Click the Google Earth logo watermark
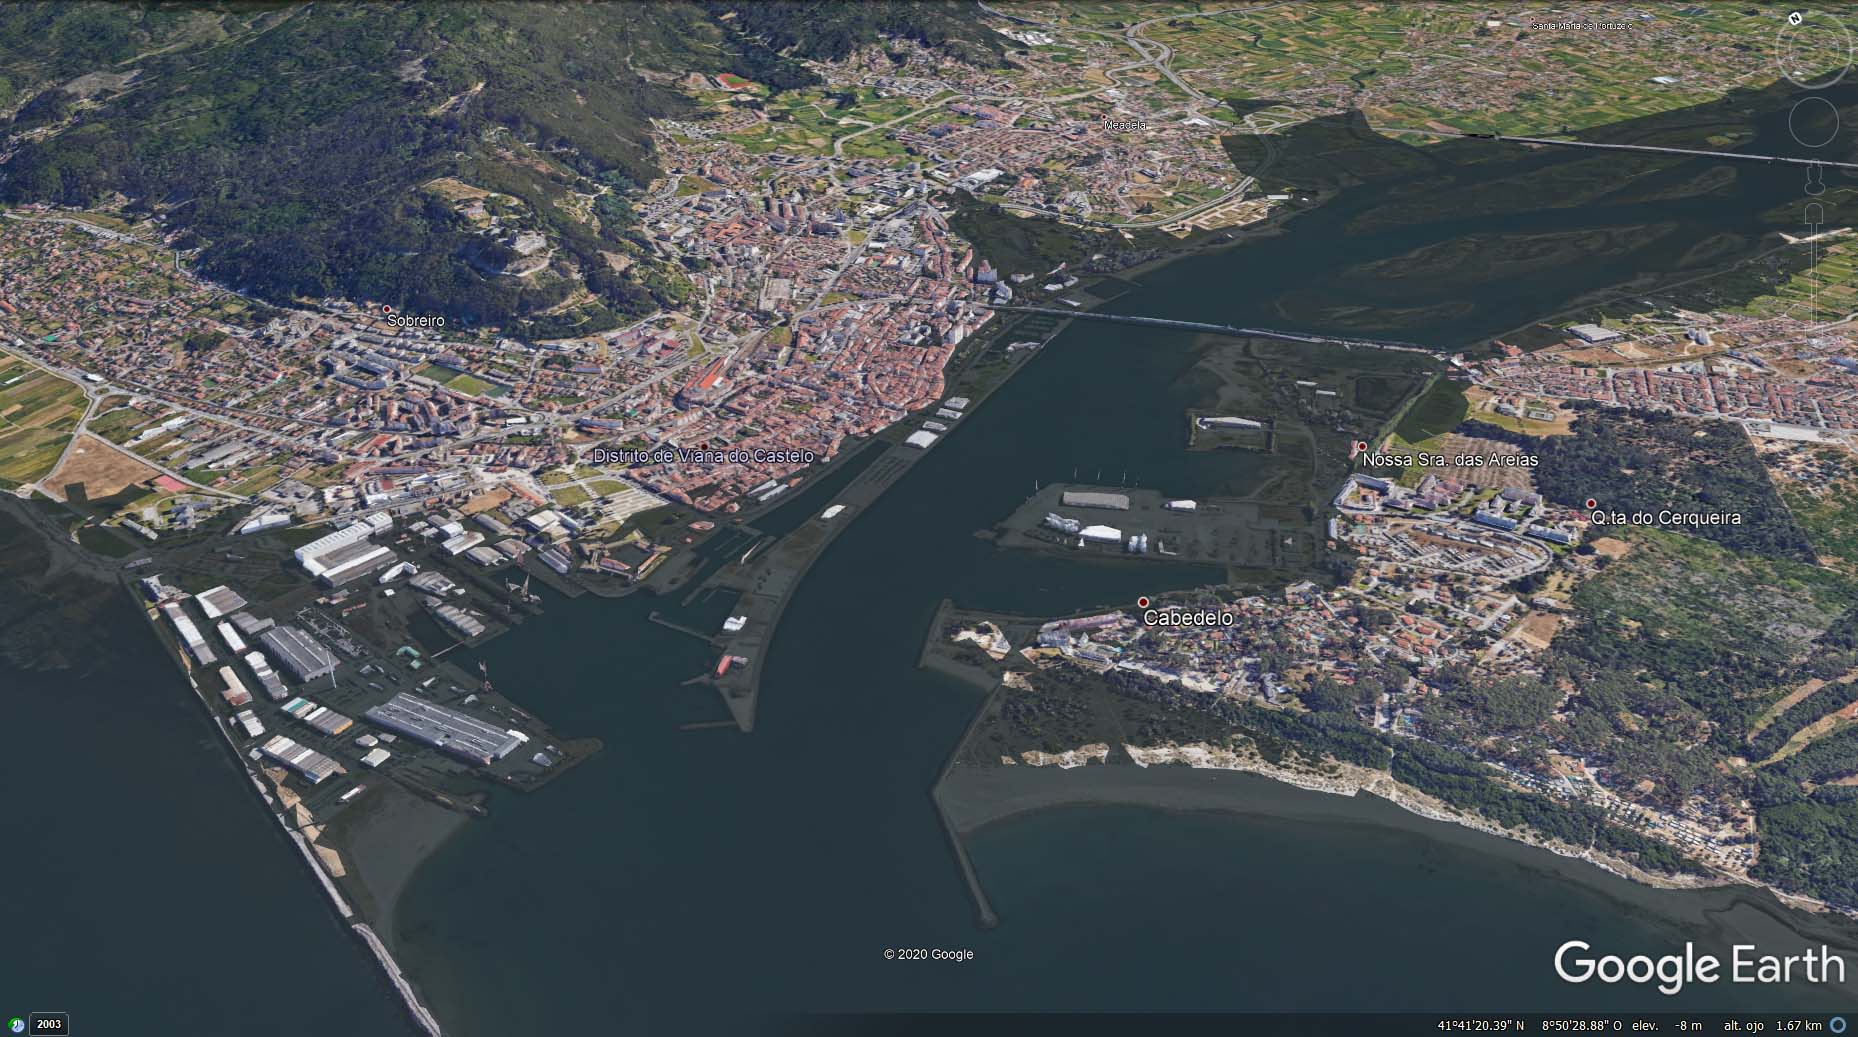 1698,966
